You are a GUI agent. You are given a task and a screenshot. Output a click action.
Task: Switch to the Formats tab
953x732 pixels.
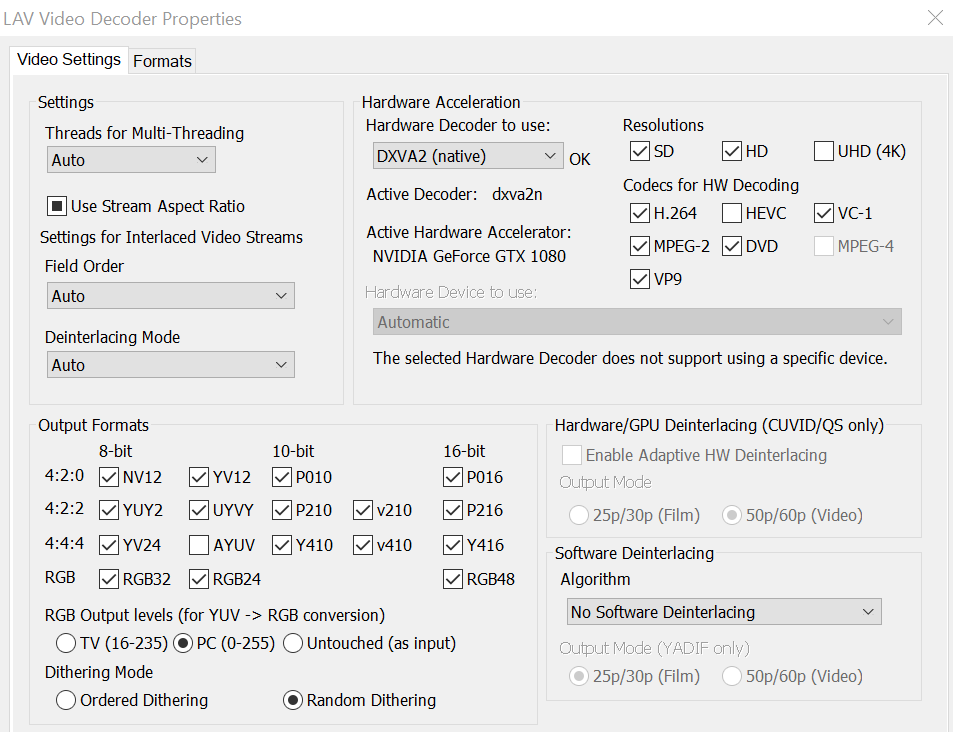162,61
